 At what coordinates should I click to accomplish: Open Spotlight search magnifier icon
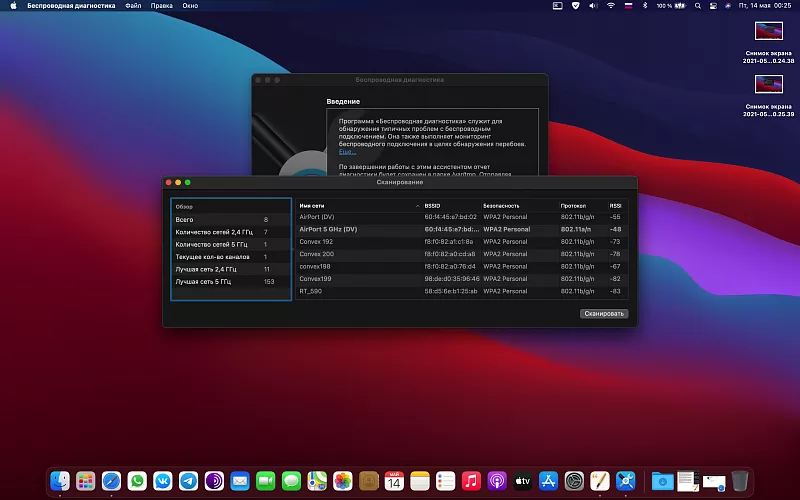point(700,6)
